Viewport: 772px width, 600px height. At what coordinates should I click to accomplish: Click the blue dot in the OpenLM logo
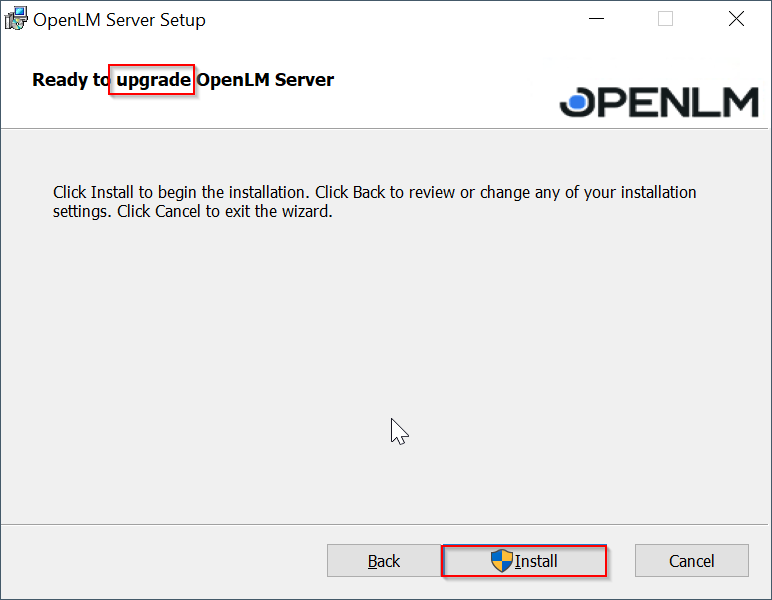578,100
